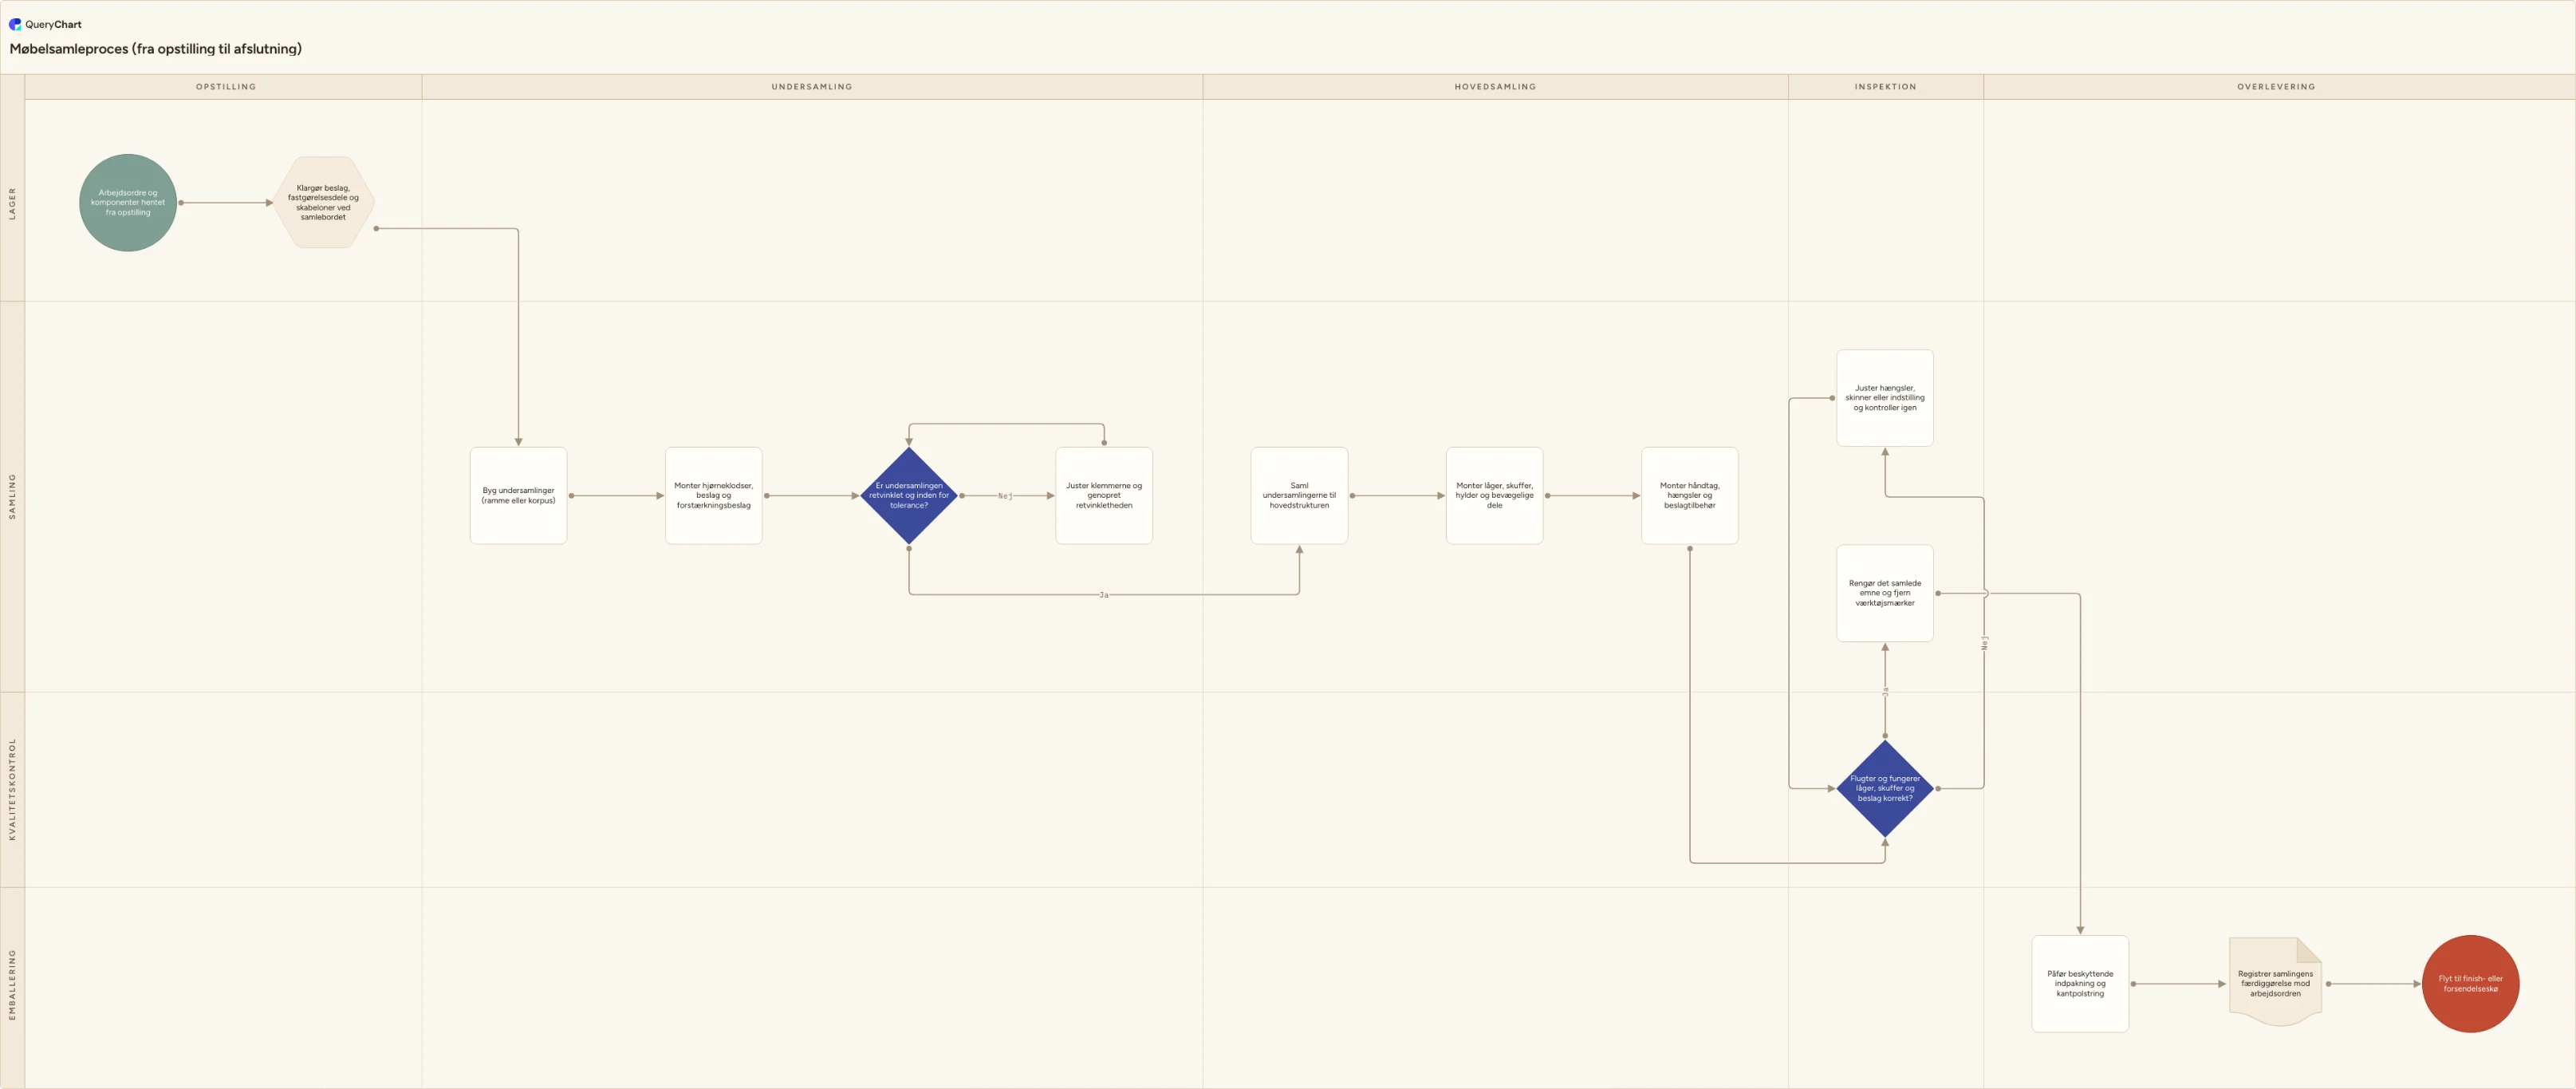Select the green start circle node
Image resolution: width=2576 pixels, height=1089 pixels.
pyautogui.click(x=128, y=202)
